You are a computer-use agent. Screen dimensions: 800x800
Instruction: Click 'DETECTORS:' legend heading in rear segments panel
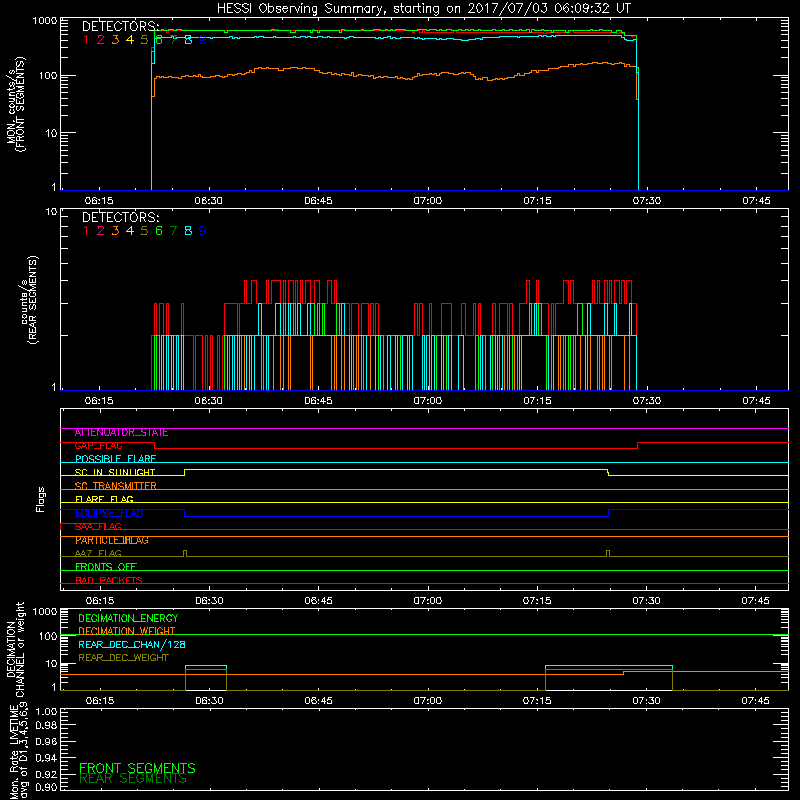click(x=121, y=218)
